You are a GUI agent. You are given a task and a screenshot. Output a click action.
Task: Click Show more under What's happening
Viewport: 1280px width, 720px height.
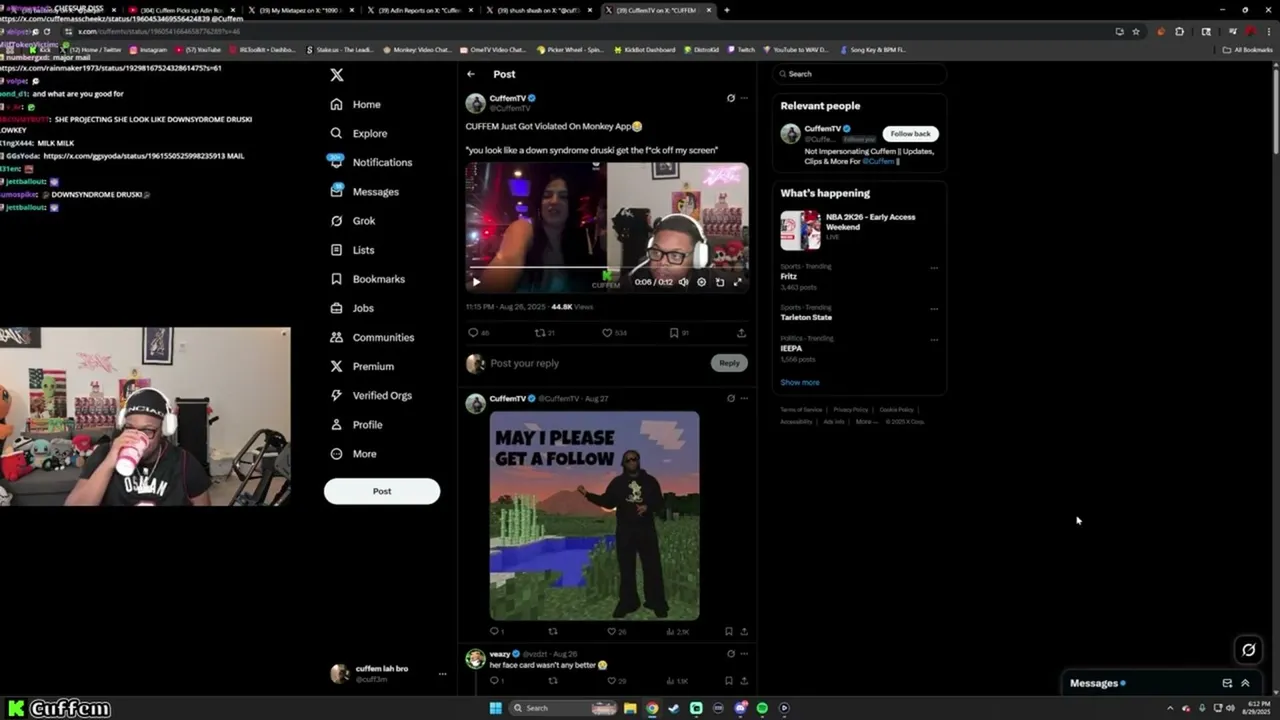pos(800,382)
